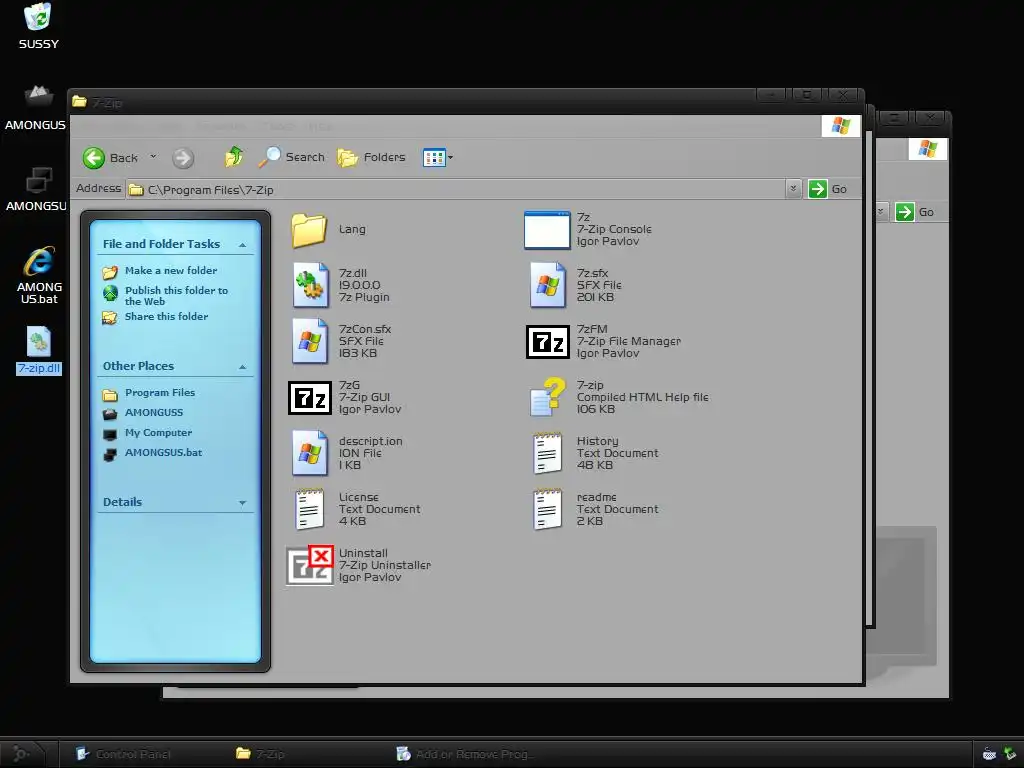This screenshot has height=768, width=1024.
Task: Open AMONGSUS.bat link in Other Places
Action: tap(164, 453)
